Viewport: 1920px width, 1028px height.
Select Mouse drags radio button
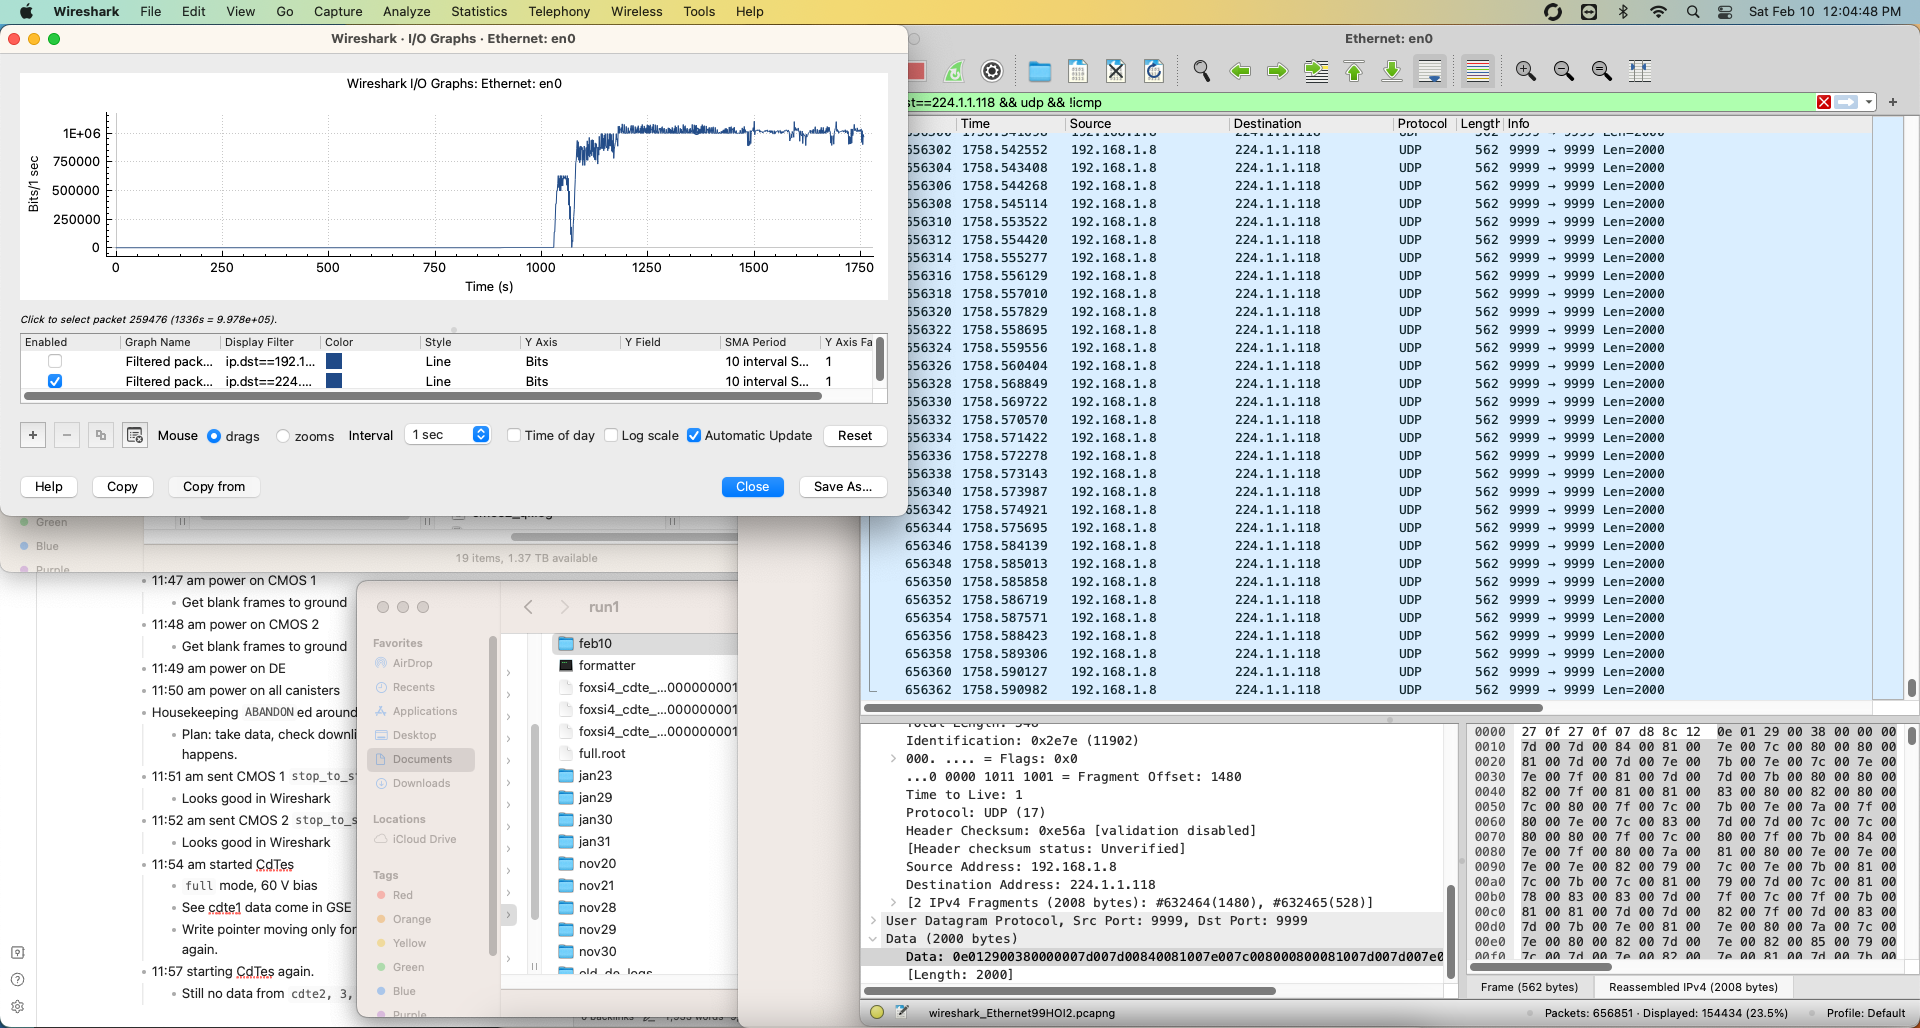click(214, 436)
